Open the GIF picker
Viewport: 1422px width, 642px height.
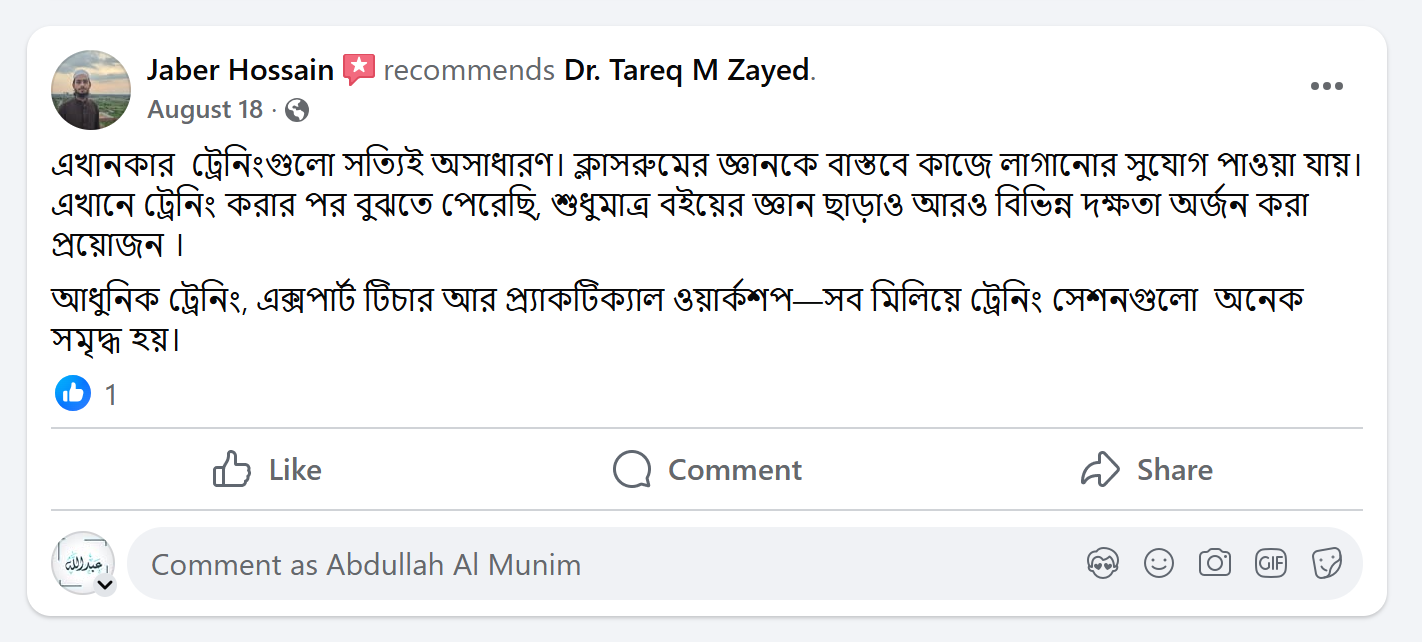point(1270,563)
